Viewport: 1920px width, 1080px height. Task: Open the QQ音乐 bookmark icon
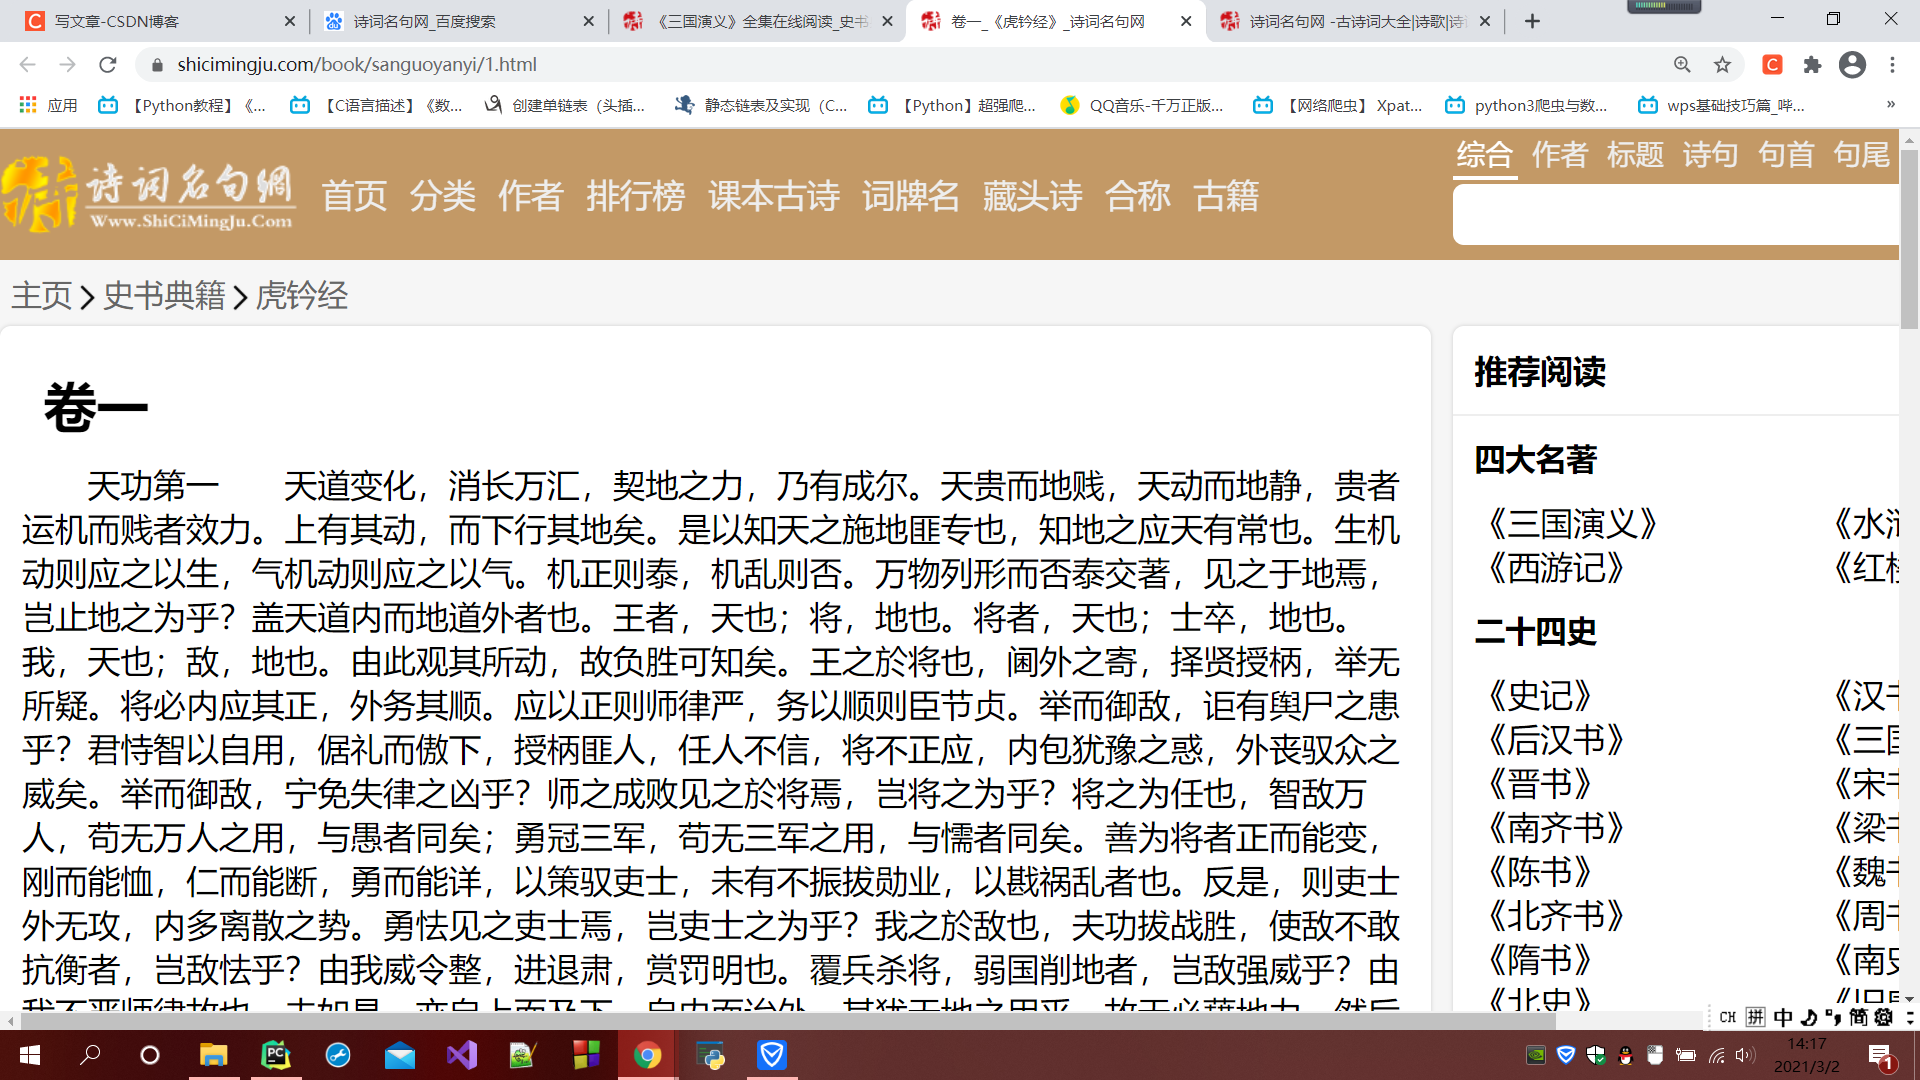click(1070, 105)
